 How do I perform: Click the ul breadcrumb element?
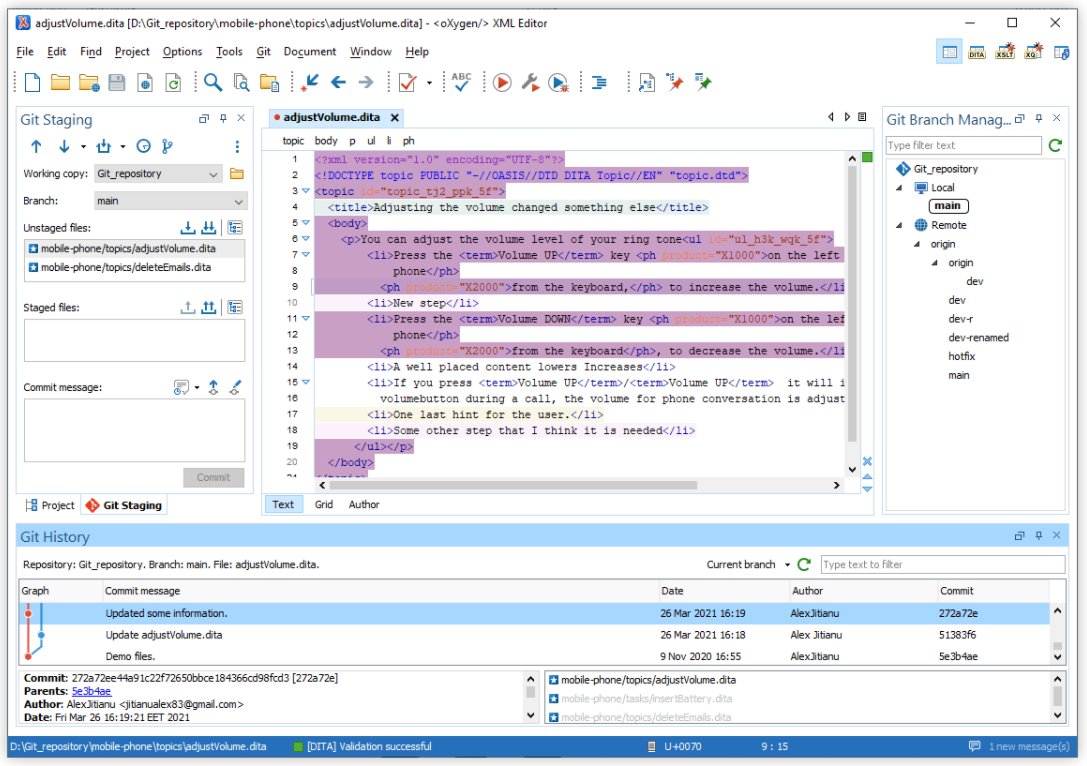pos(371,141)
